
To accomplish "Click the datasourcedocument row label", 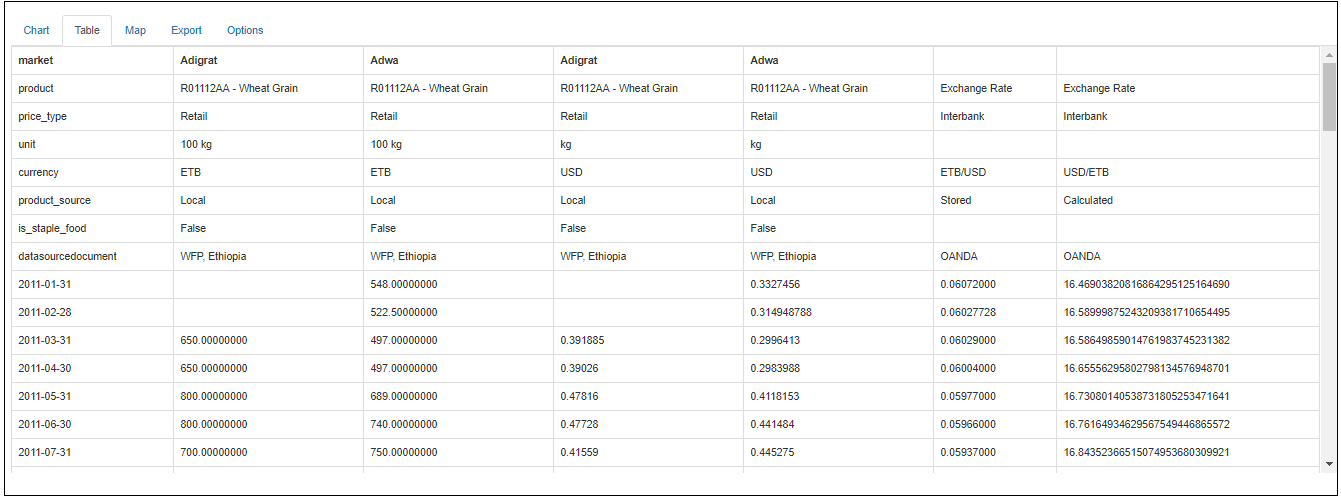I will click(67, 256).
